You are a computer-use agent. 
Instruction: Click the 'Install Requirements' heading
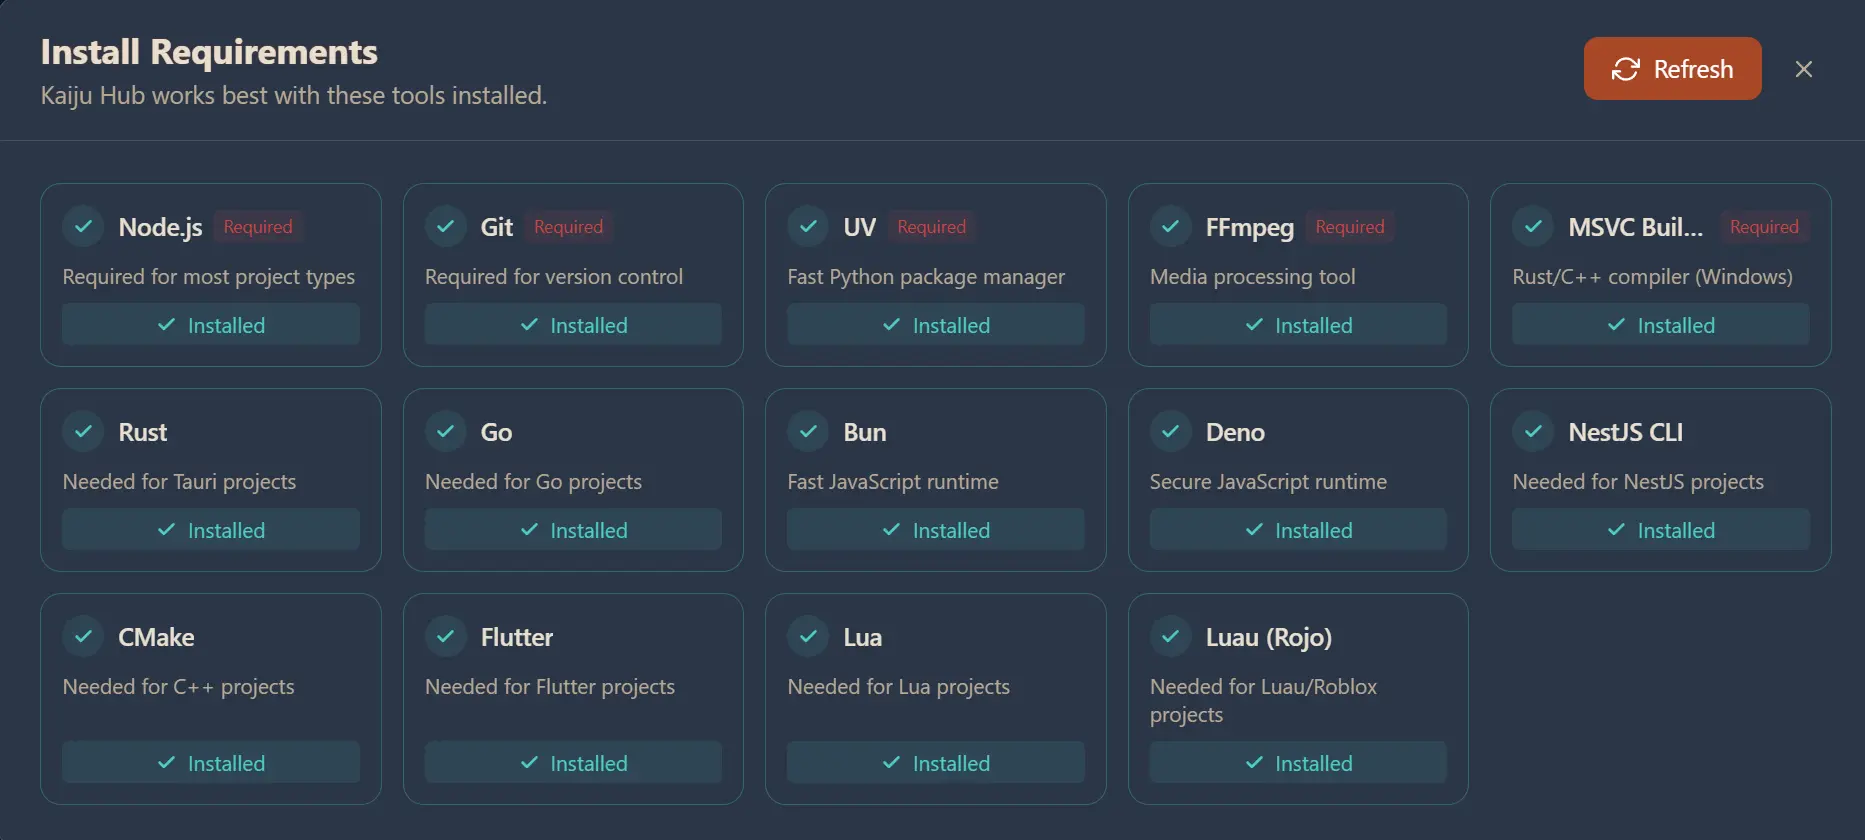tap(209, 52)
